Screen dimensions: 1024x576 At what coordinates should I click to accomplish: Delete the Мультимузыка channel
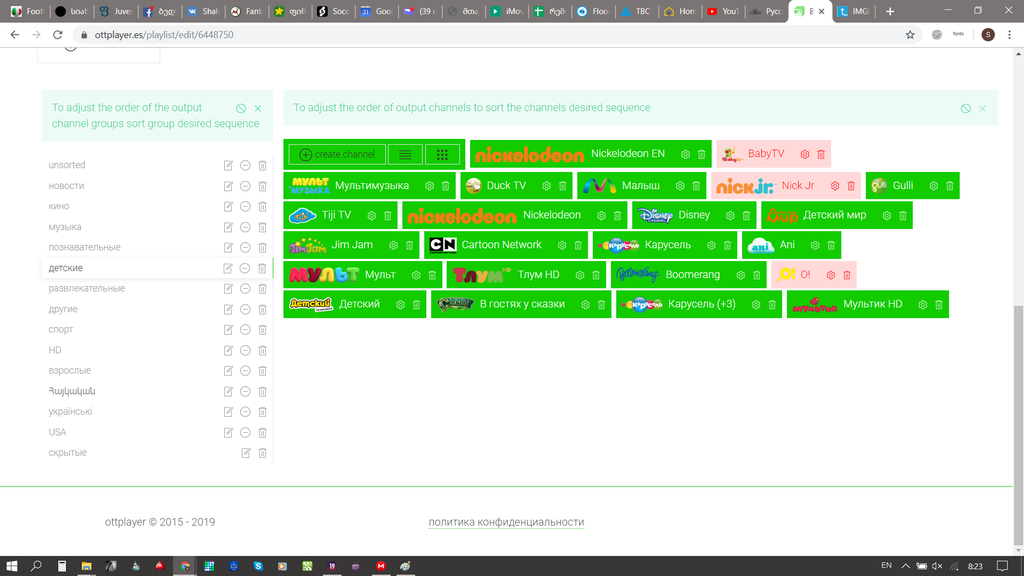click(445, 186)
